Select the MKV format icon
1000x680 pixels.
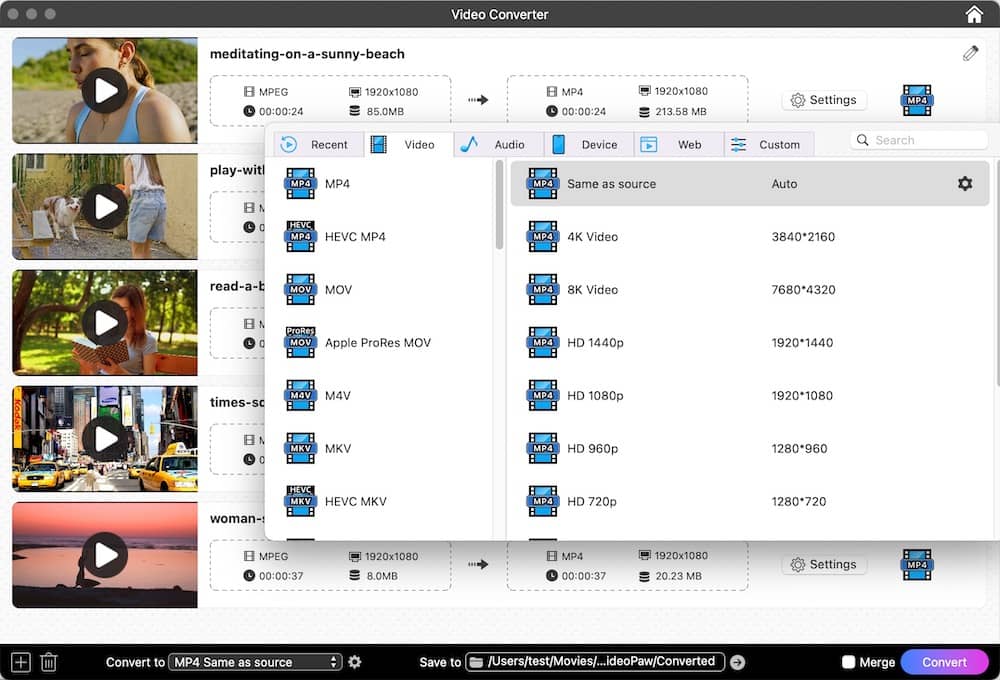pyautogui.click(x=300, y=448)
